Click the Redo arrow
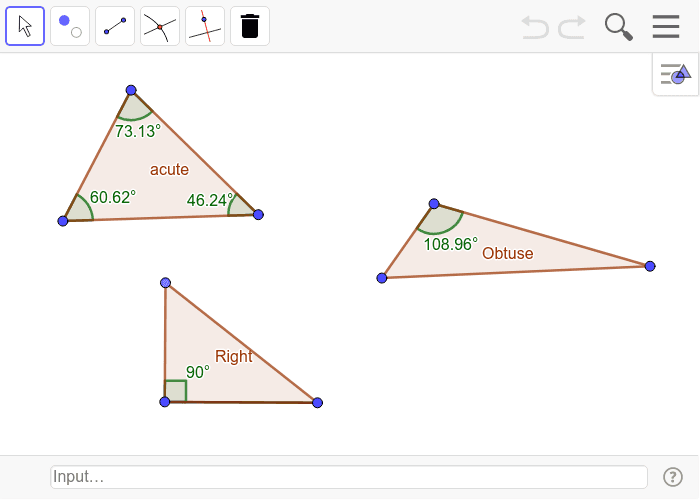Screen dimensions: 700x500 click(572, 27)
